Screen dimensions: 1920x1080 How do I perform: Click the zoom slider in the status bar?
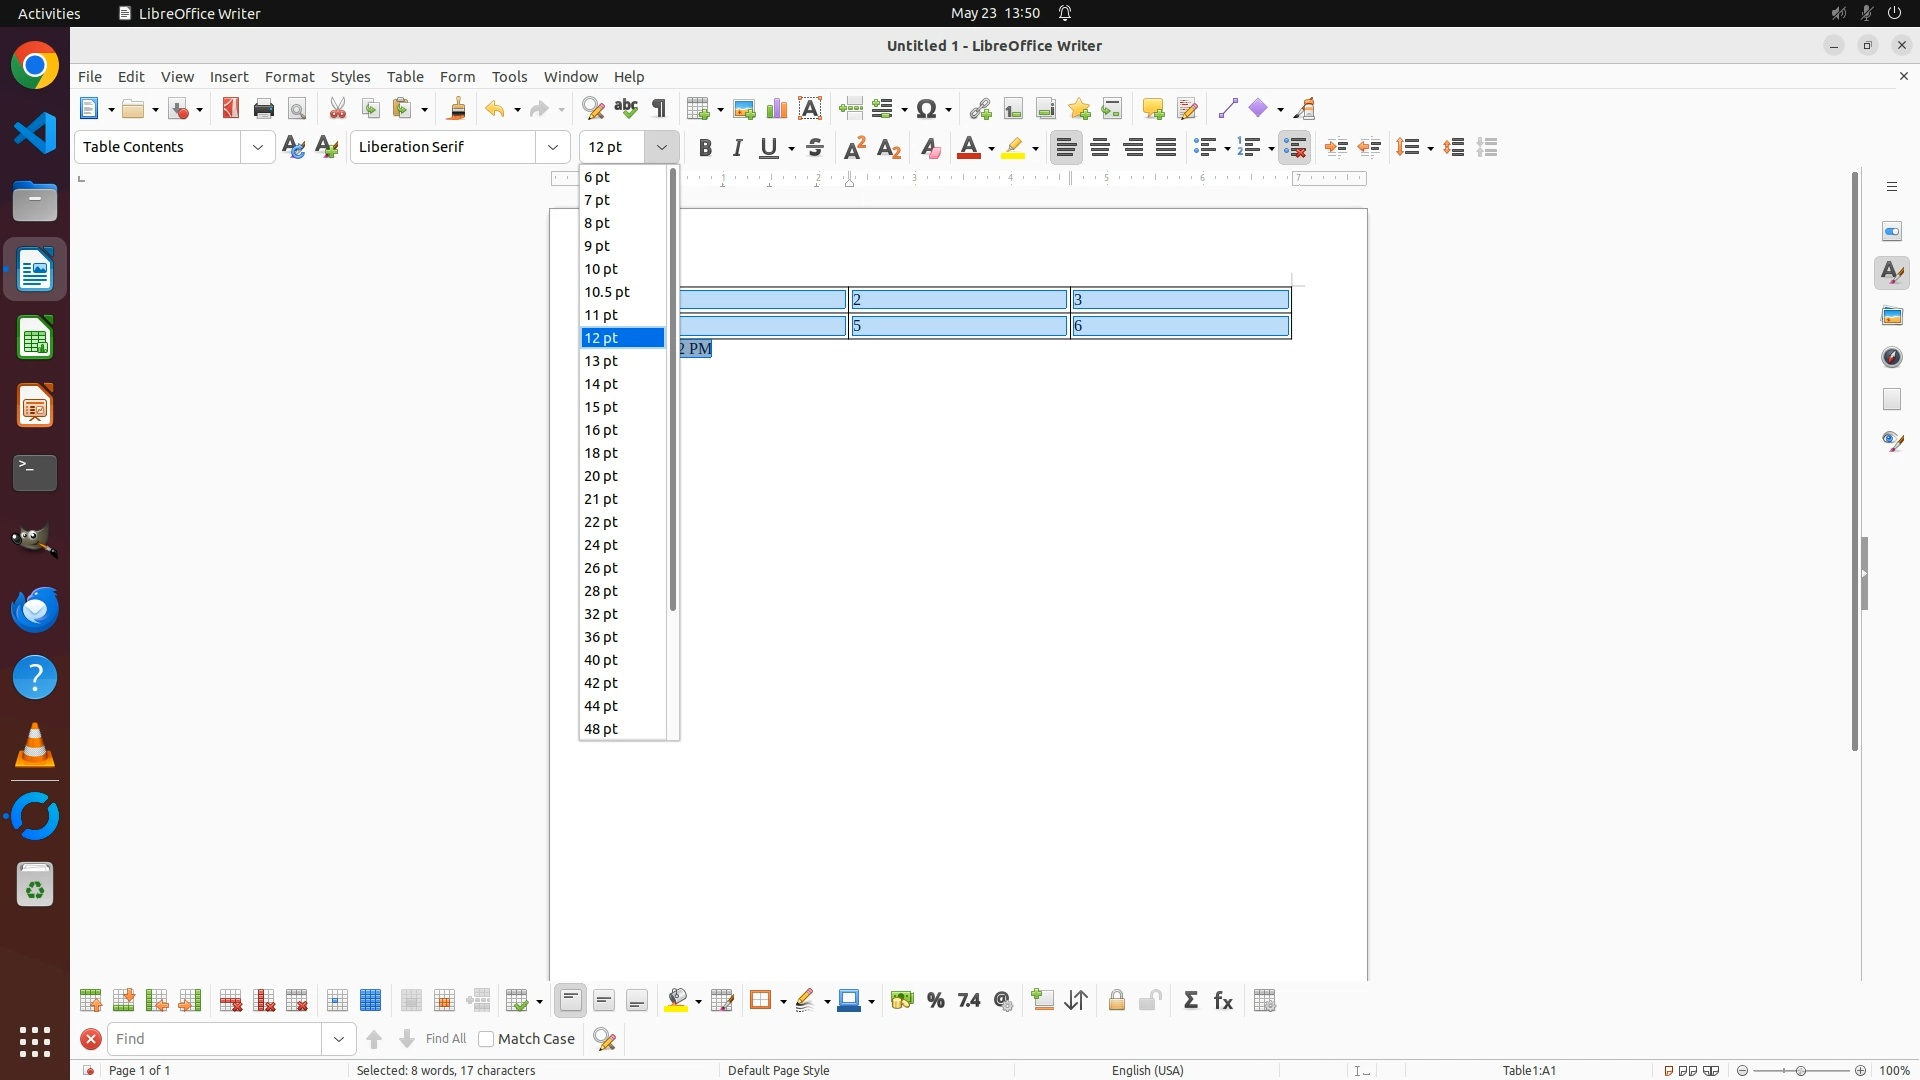[1801, 1070]
